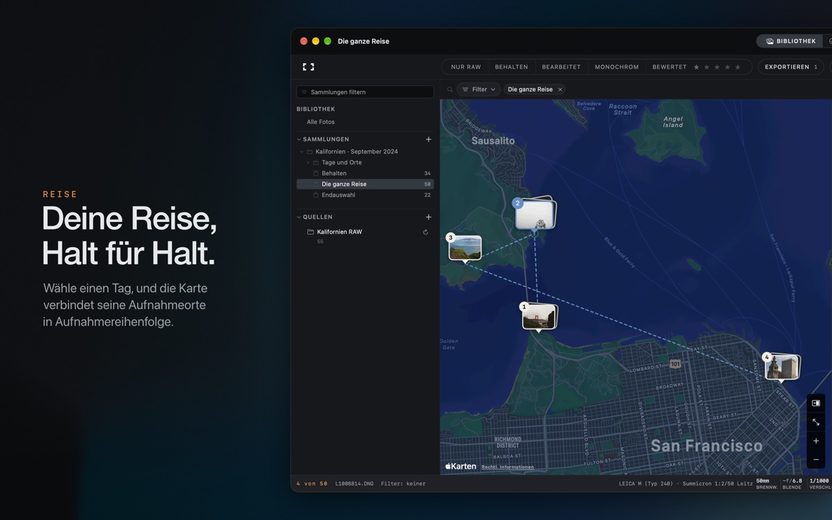
Task: Add a new source next to Quellen
Action: pyautogui.click(x=428, y=217)
